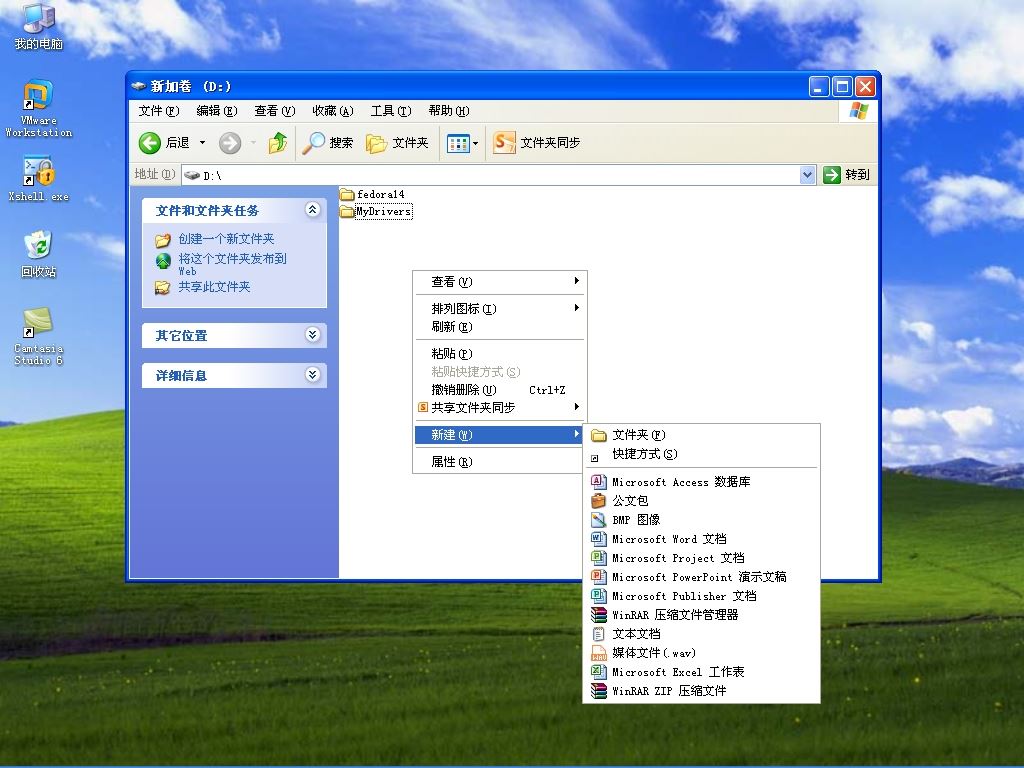1024x768 pixels.
Task: Toggle the Folders (文件夹) pane button
Action: coord(397,143)
